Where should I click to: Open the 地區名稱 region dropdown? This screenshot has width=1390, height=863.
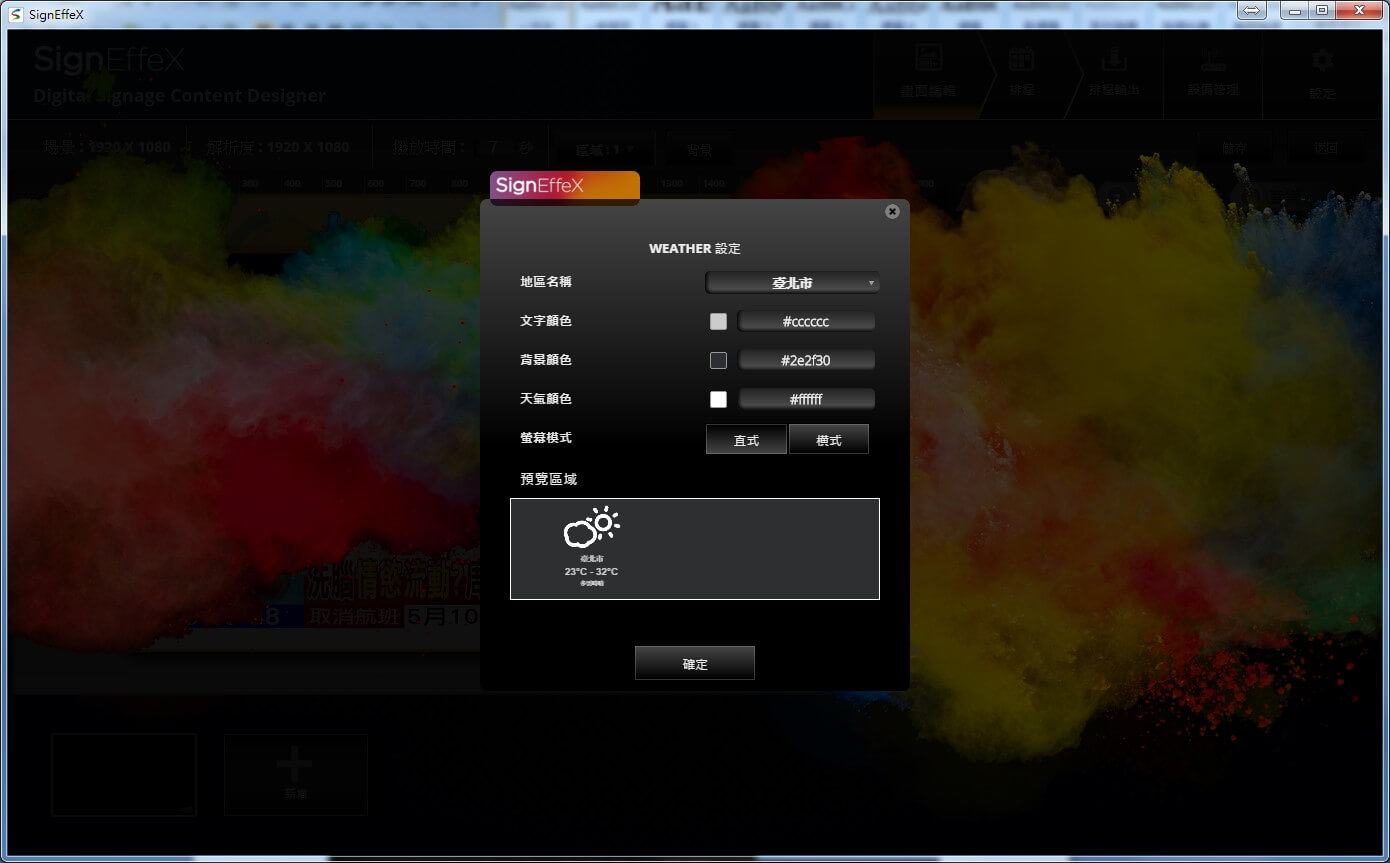(x=792, y=283)
